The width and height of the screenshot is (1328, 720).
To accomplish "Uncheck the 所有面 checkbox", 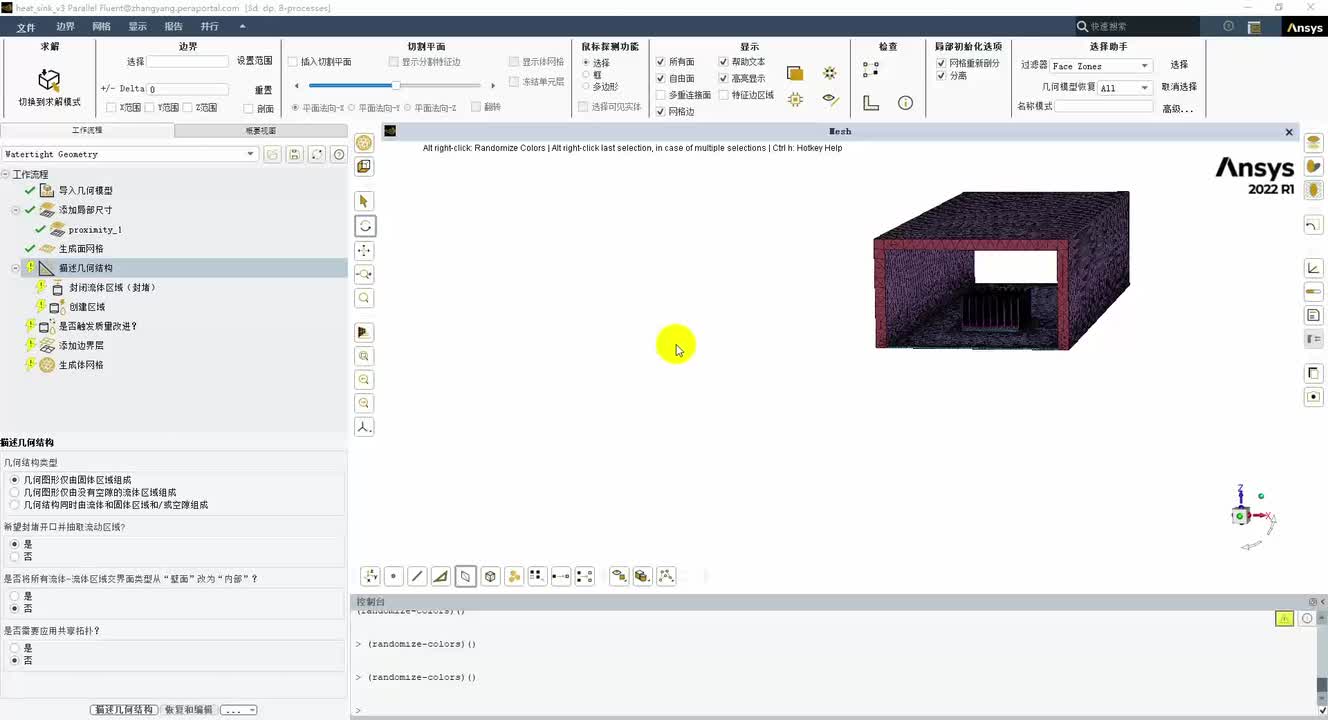I will point(660,62).
